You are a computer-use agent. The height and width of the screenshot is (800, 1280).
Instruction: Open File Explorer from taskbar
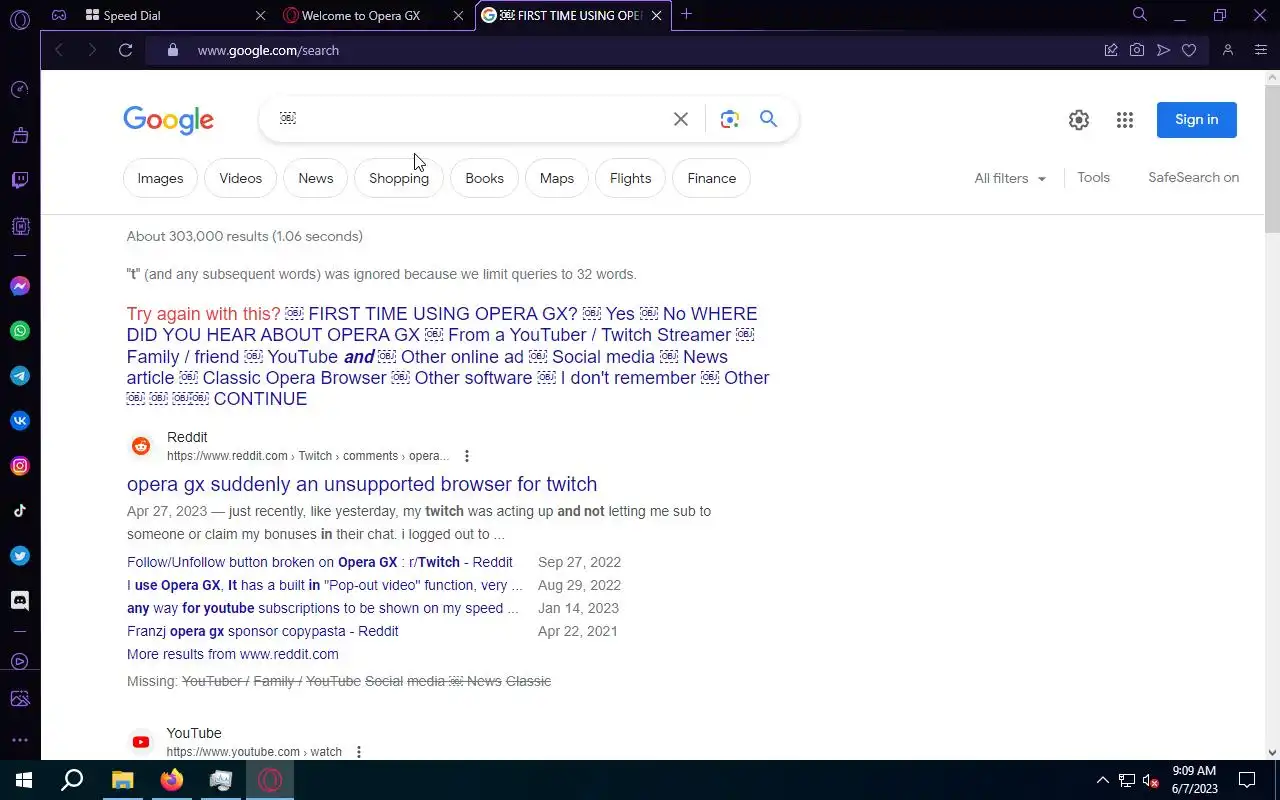[122, 780]
